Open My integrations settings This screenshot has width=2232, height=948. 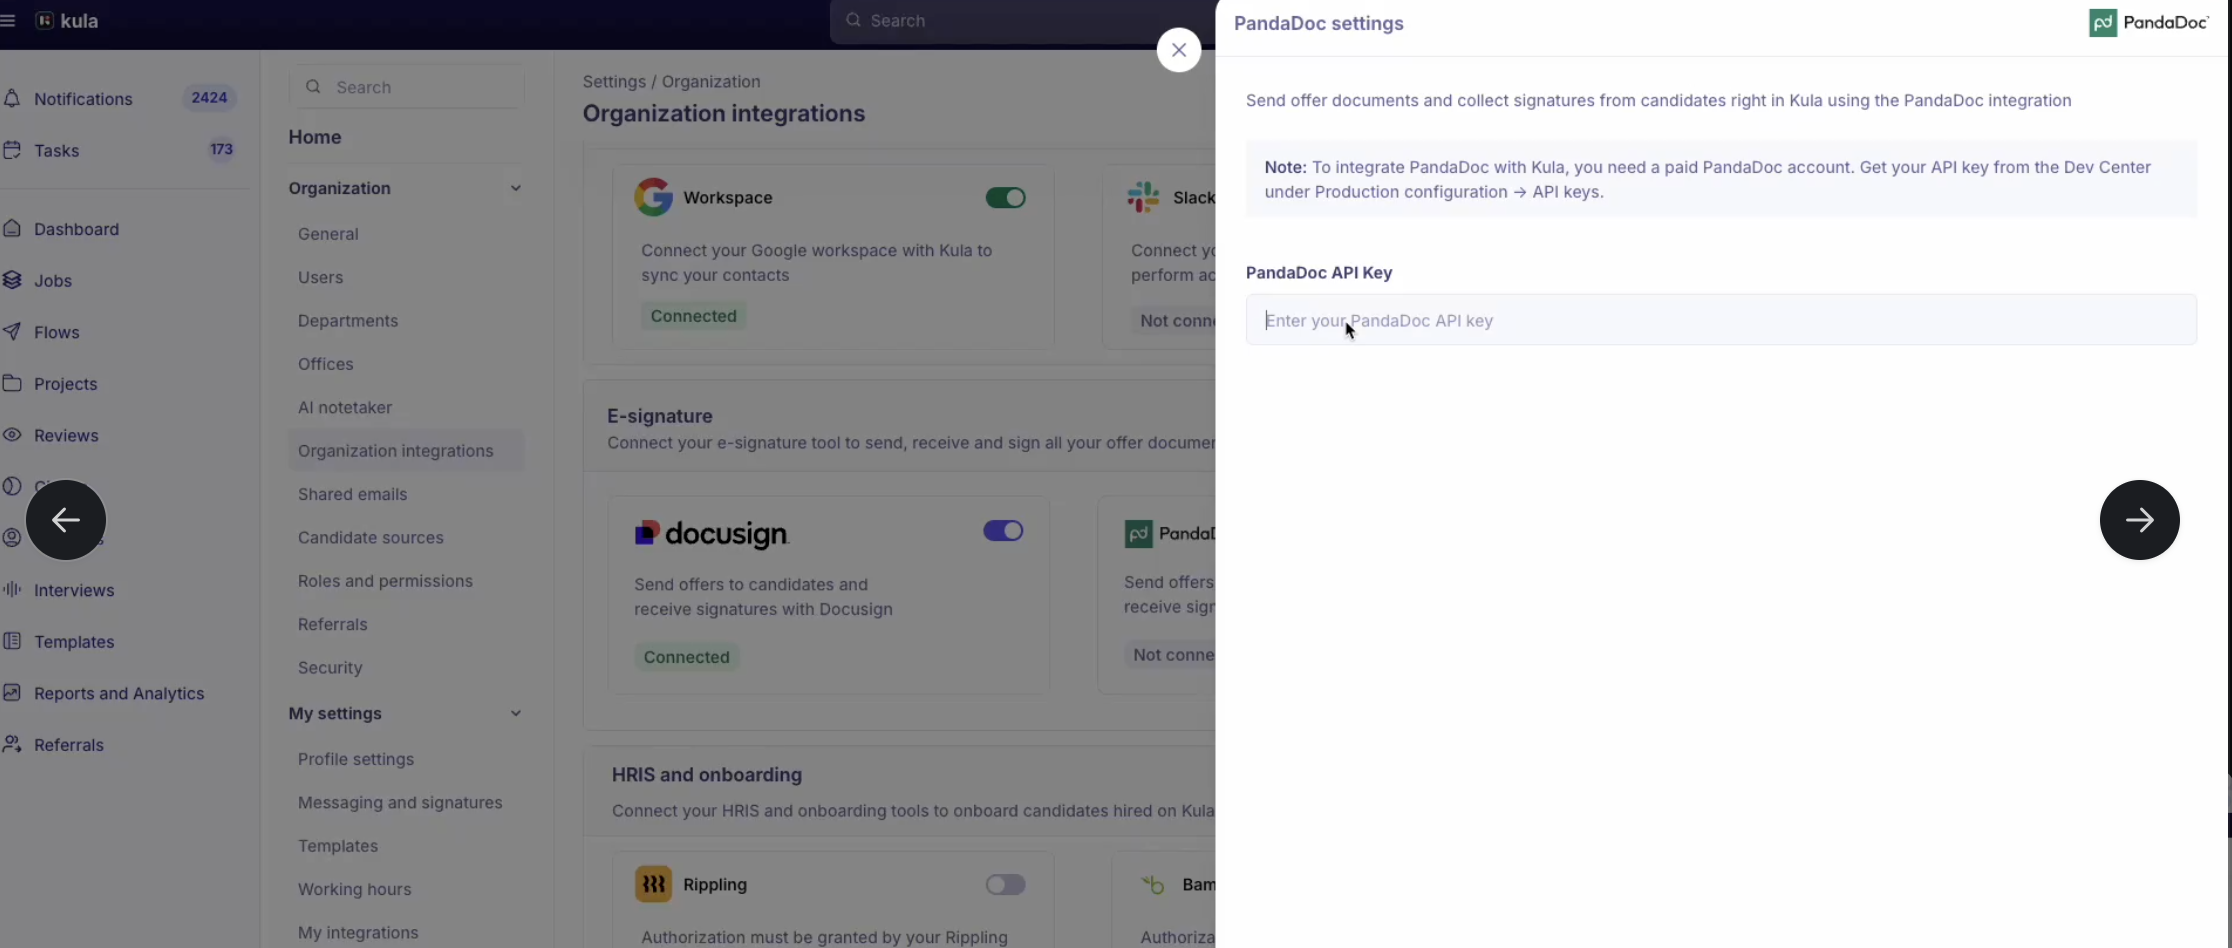(358, 932)
